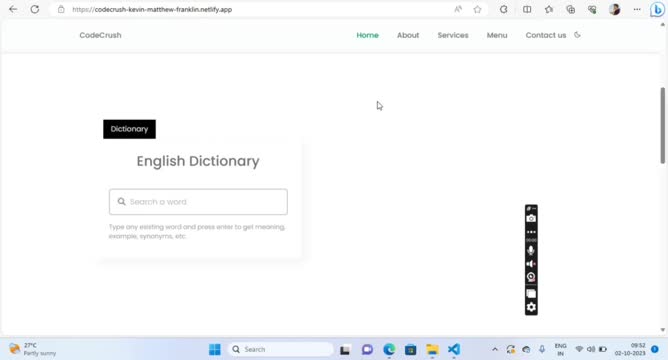Viewport: 668px width, 360px height.
Task: Open Browser essentials heart icon
Action: tap(592, 9)
